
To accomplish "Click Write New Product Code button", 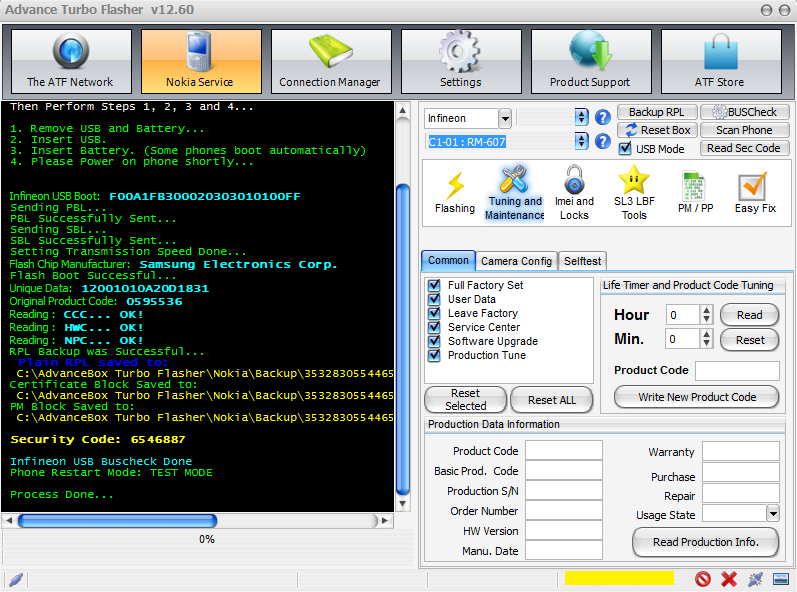I will [x=697, y=397].
